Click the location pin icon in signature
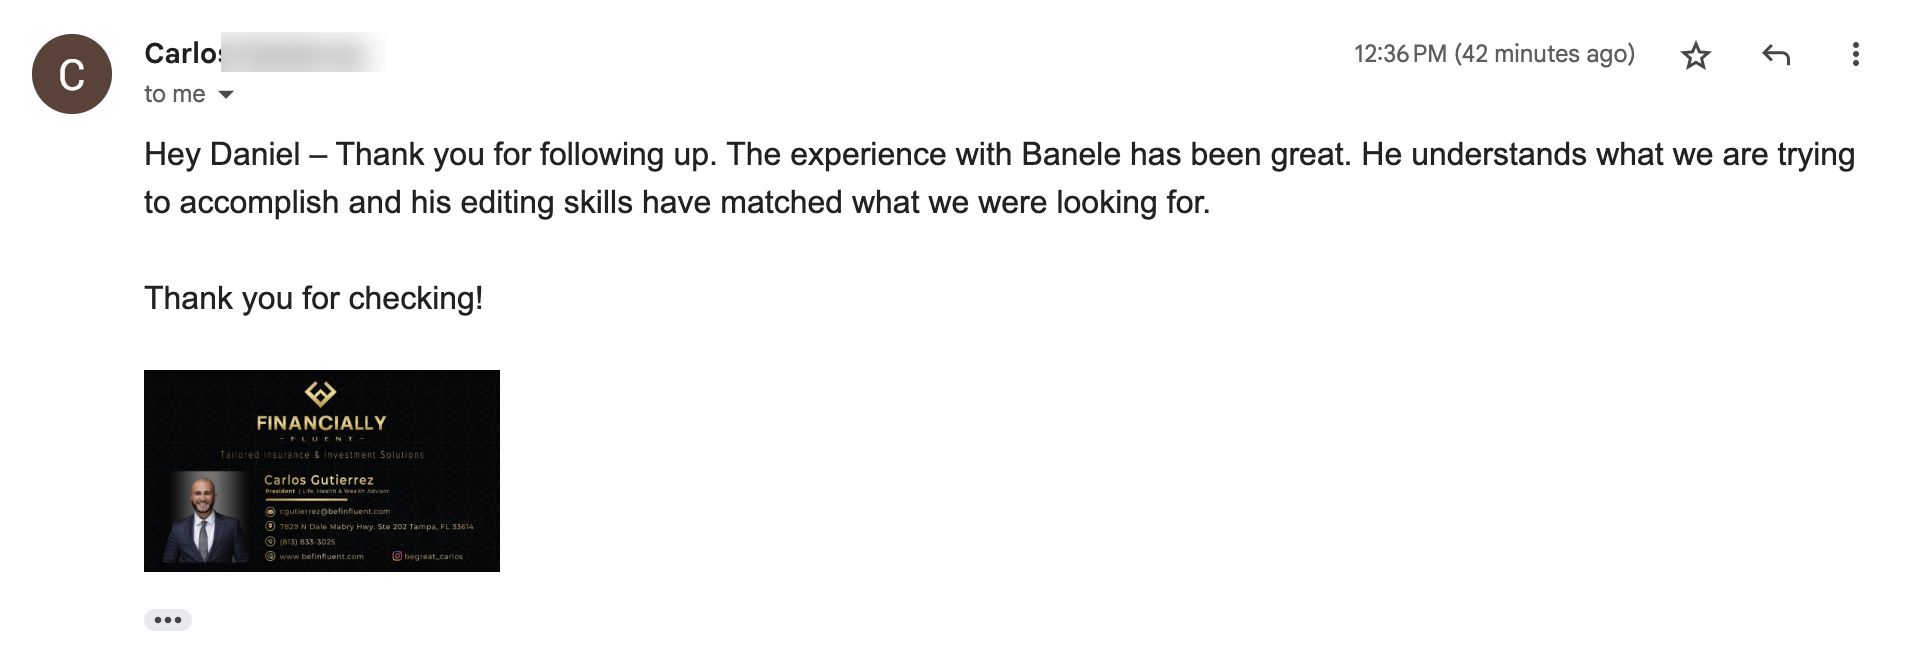The width and height of the screenshot is (1928, 648). click(270, 526)
